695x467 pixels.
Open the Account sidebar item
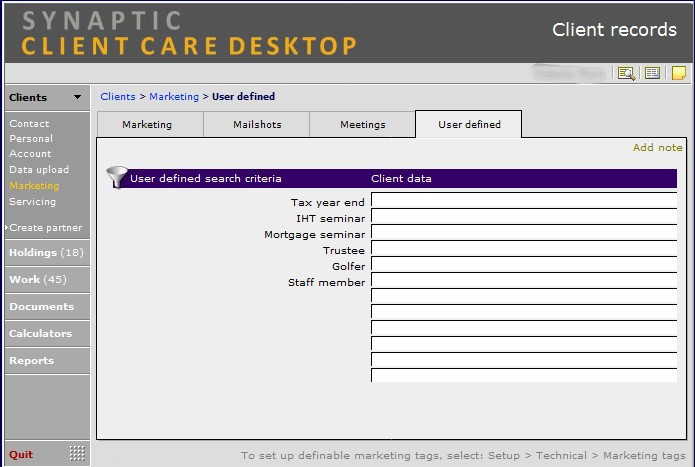tap(30, 154)
